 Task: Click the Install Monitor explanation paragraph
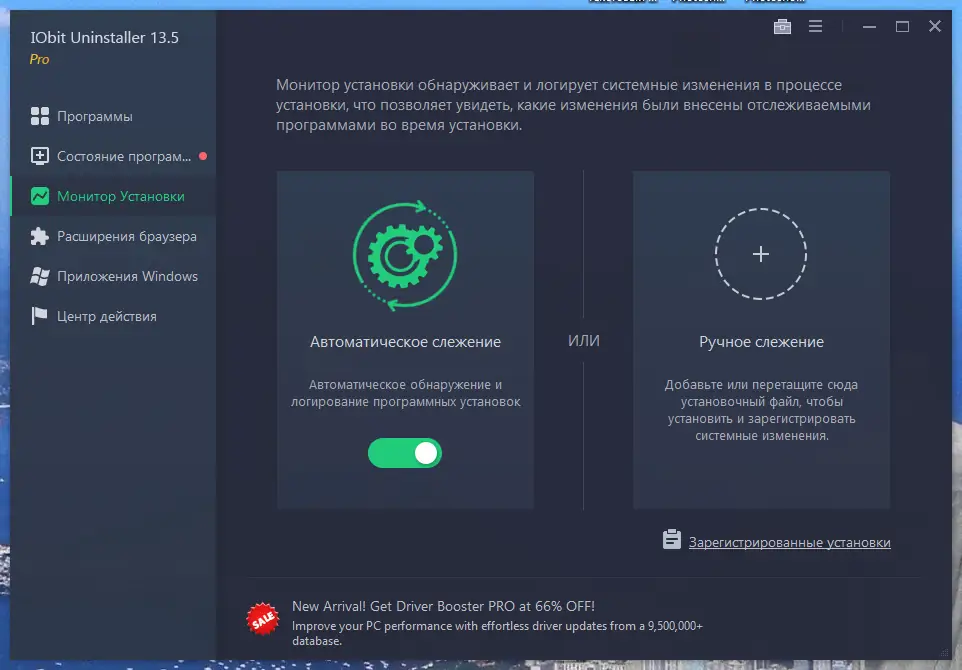coord(573,105)
